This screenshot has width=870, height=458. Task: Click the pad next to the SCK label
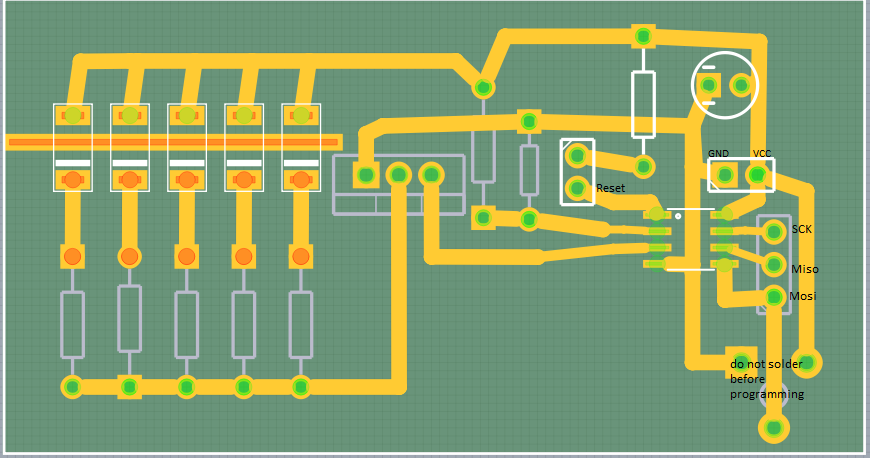coord(774,231)
